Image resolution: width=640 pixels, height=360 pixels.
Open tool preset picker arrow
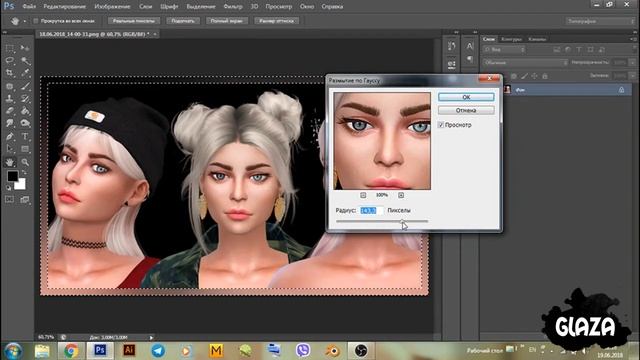click(x=24, y=21)
